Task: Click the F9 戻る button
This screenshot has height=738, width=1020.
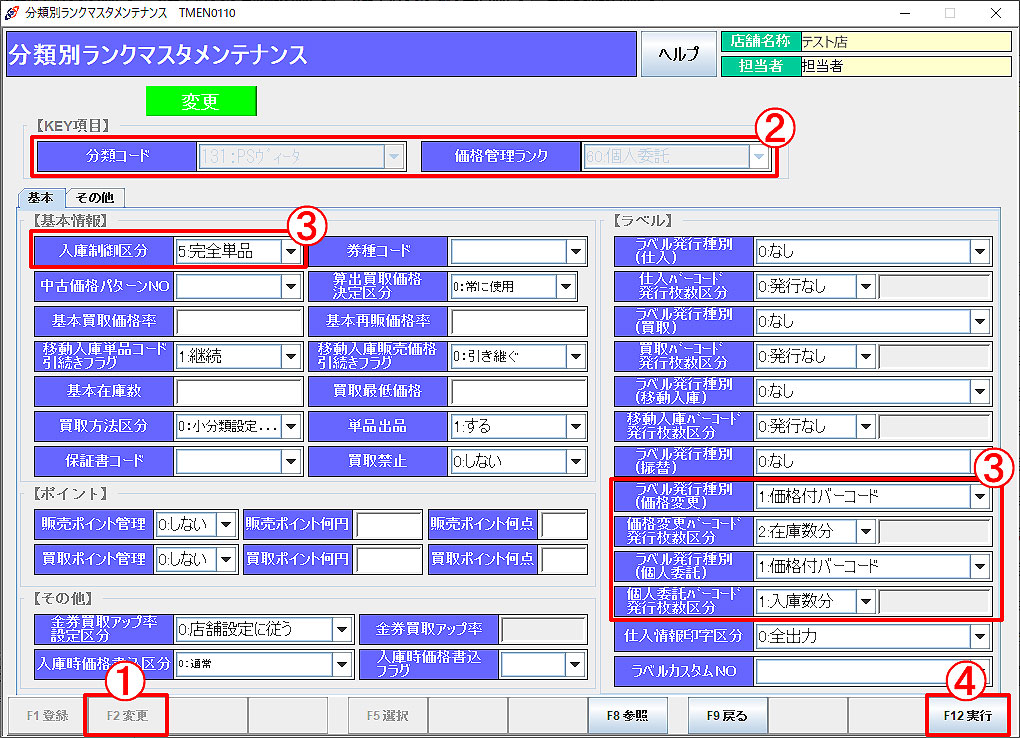Action: pos(727,716)
